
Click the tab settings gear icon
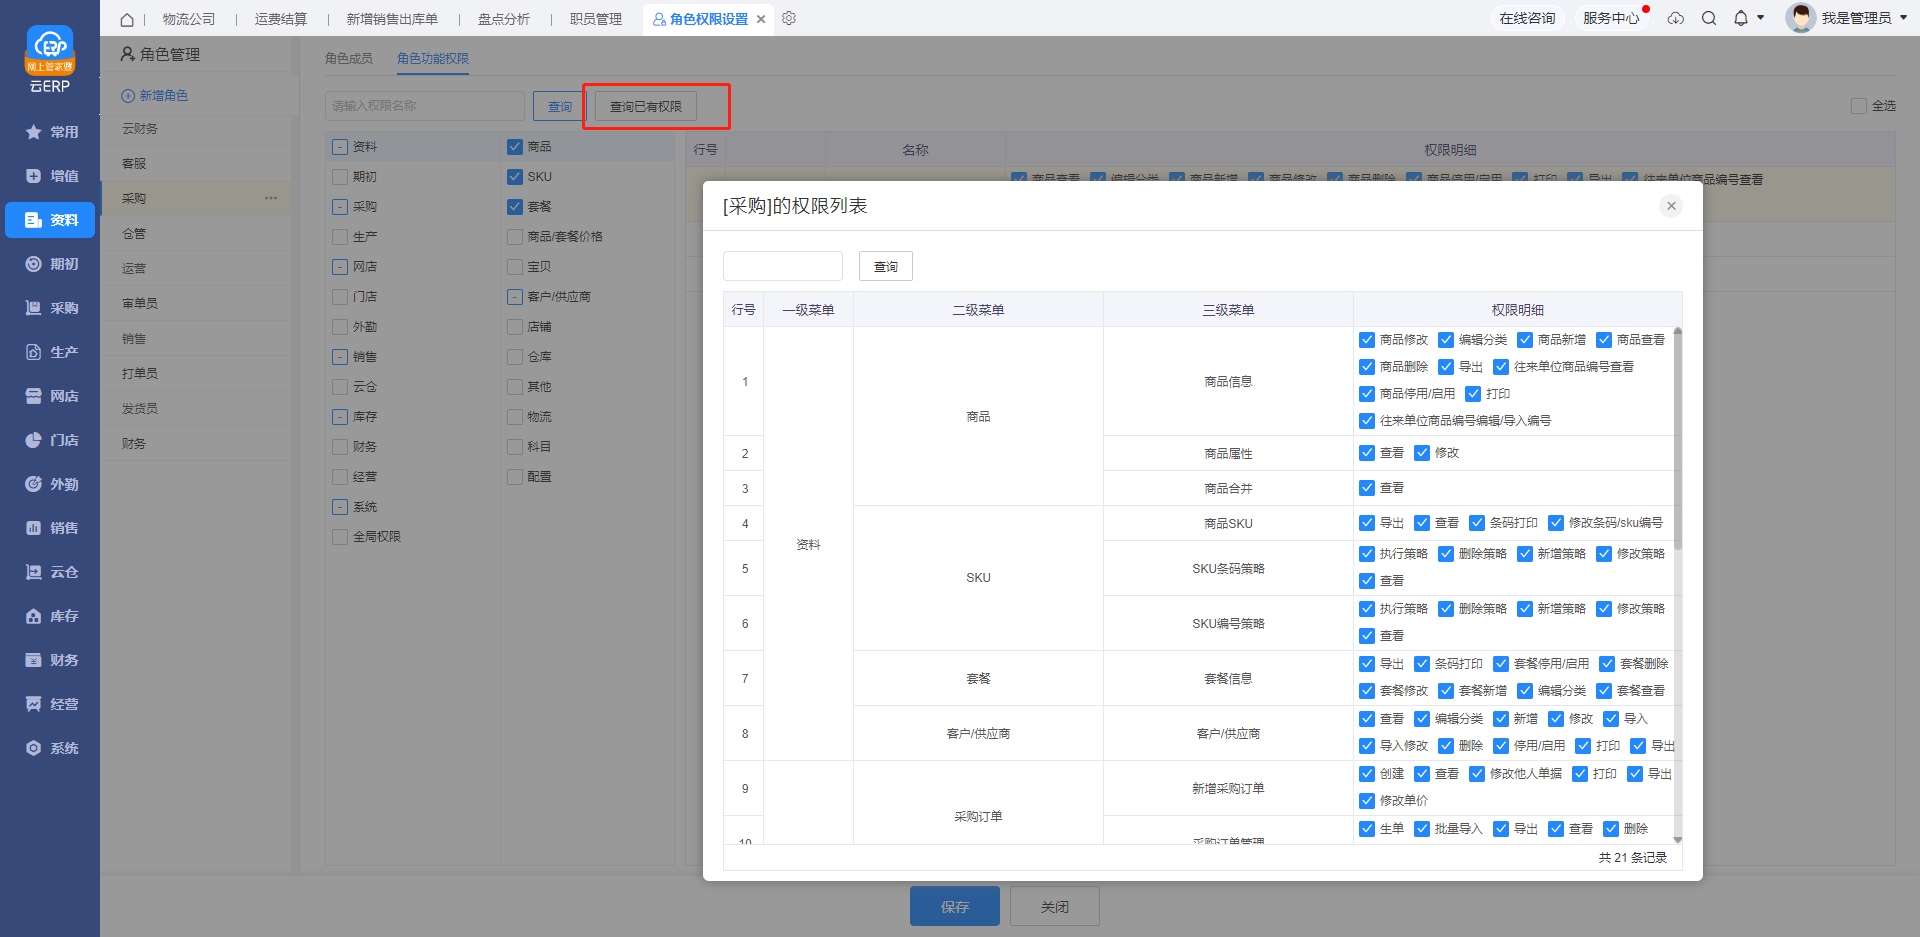[x=789, y=18]
